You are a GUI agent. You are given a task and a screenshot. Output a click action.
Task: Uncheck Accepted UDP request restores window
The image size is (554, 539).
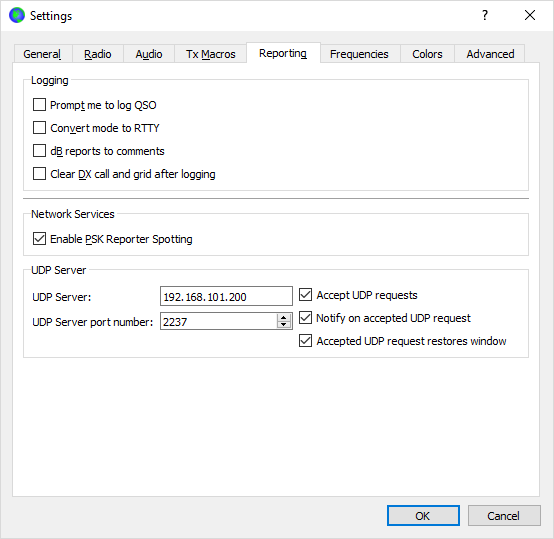(x=306, y=341)
